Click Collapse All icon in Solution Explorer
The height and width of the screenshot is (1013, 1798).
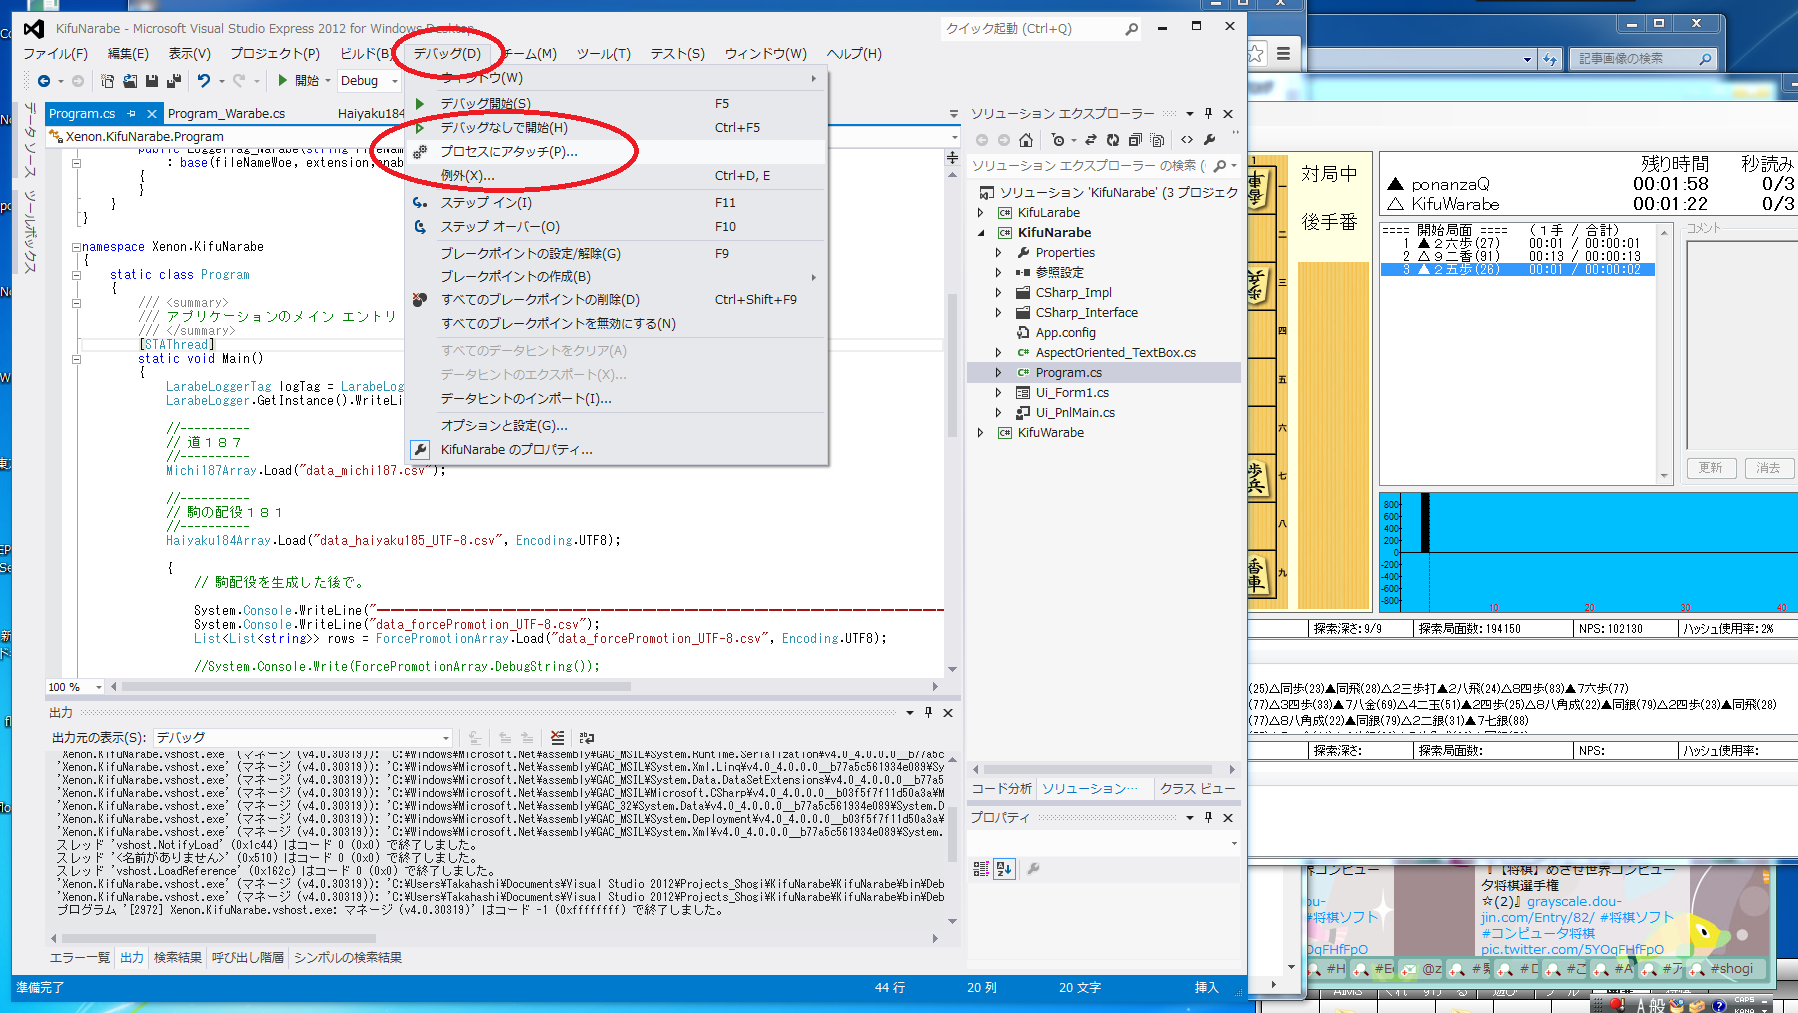tap(1135, 140)
